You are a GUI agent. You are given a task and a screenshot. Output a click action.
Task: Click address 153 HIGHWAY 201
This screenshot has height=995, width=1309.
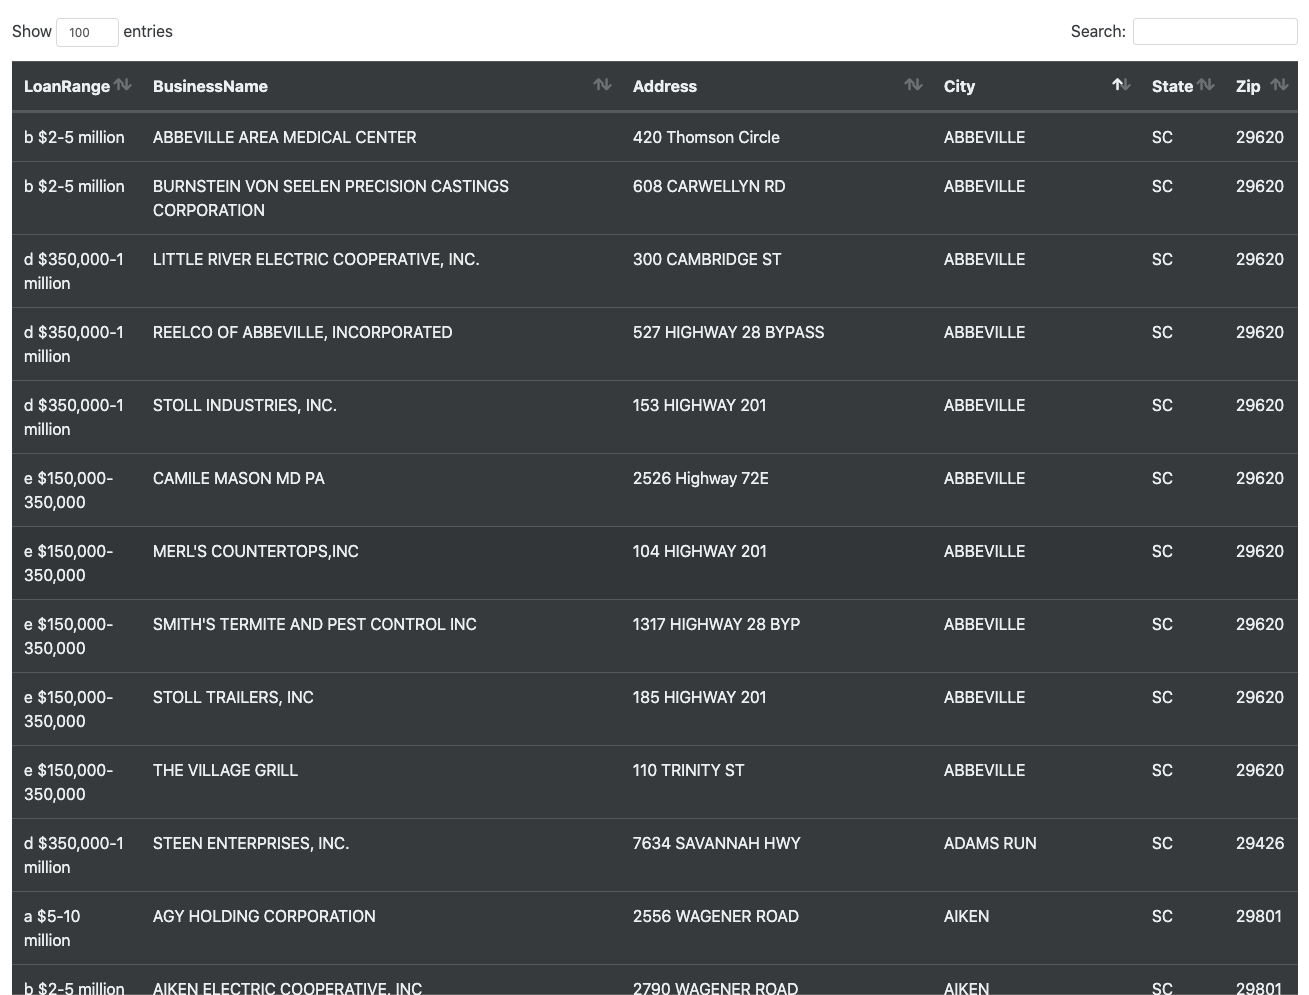(x=700, y=405)
